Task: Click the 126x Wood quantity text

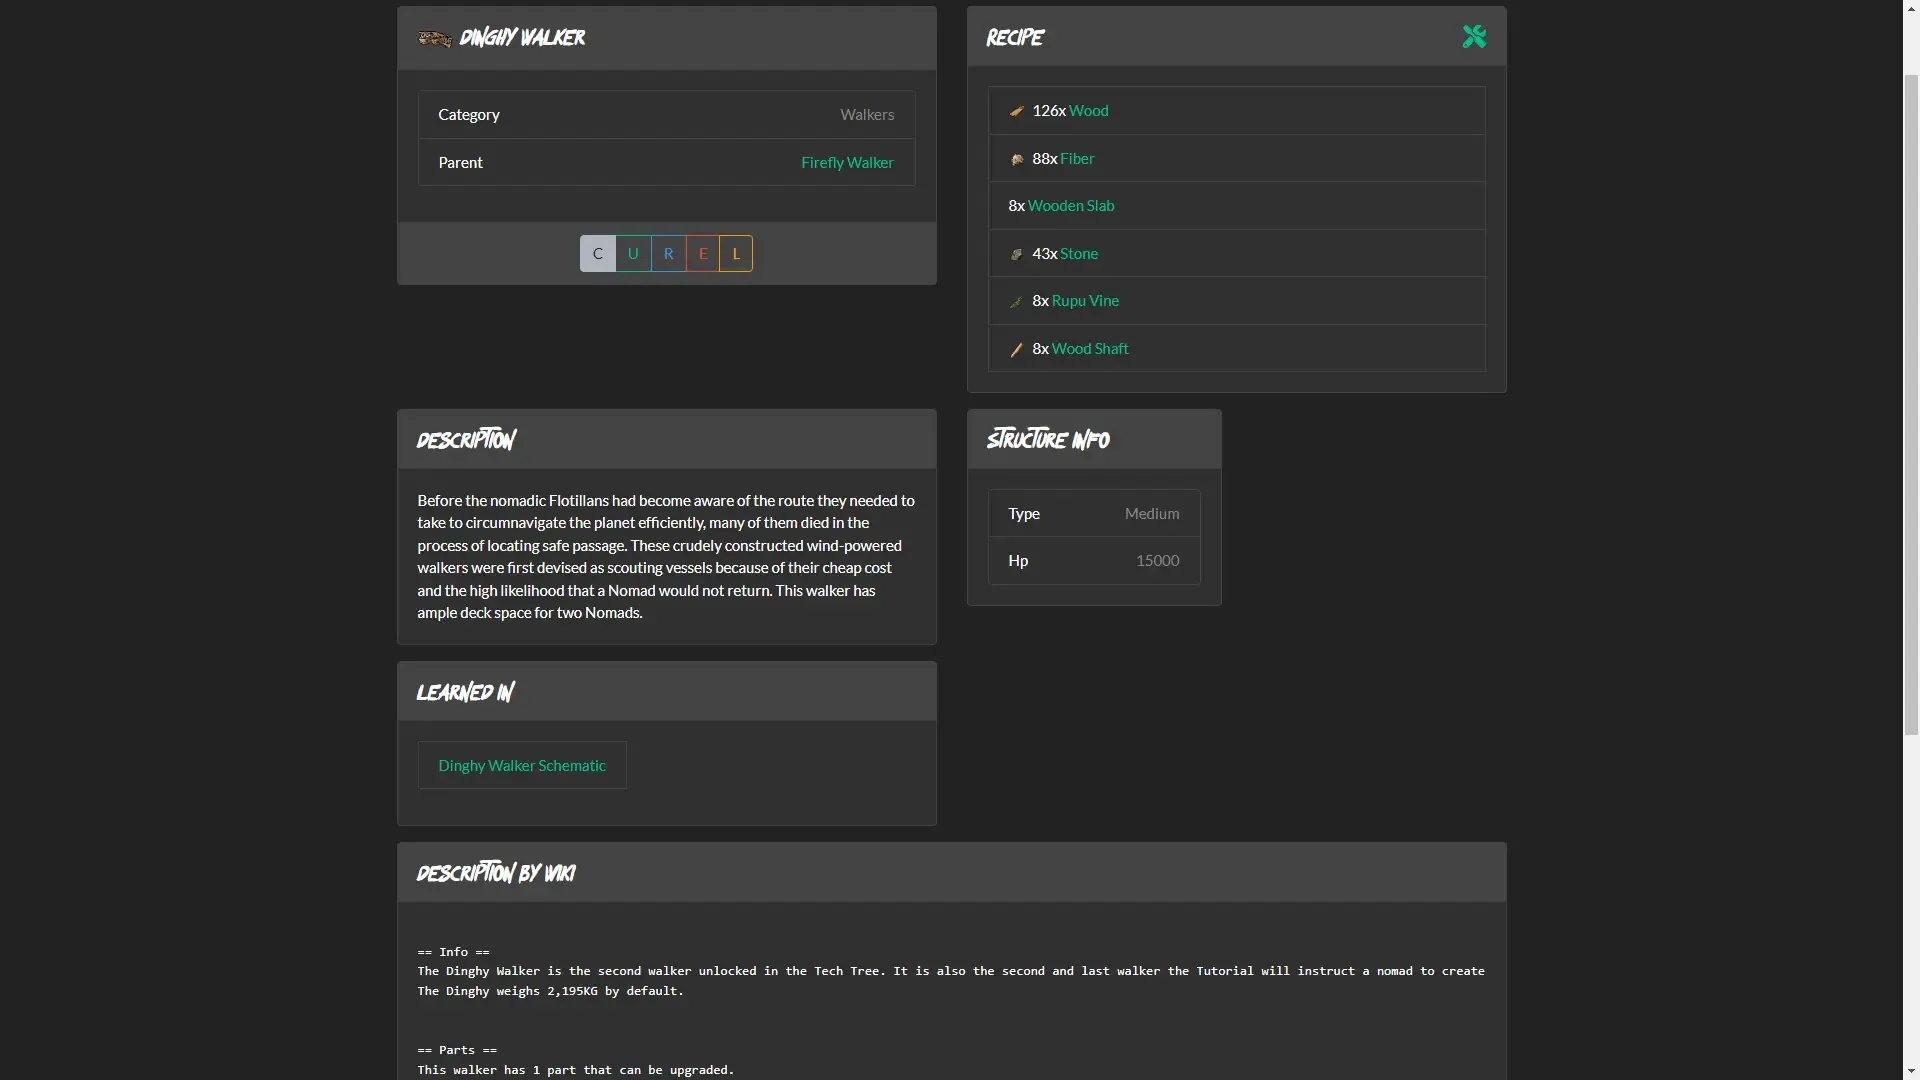Action: (x=1049, y=111)
